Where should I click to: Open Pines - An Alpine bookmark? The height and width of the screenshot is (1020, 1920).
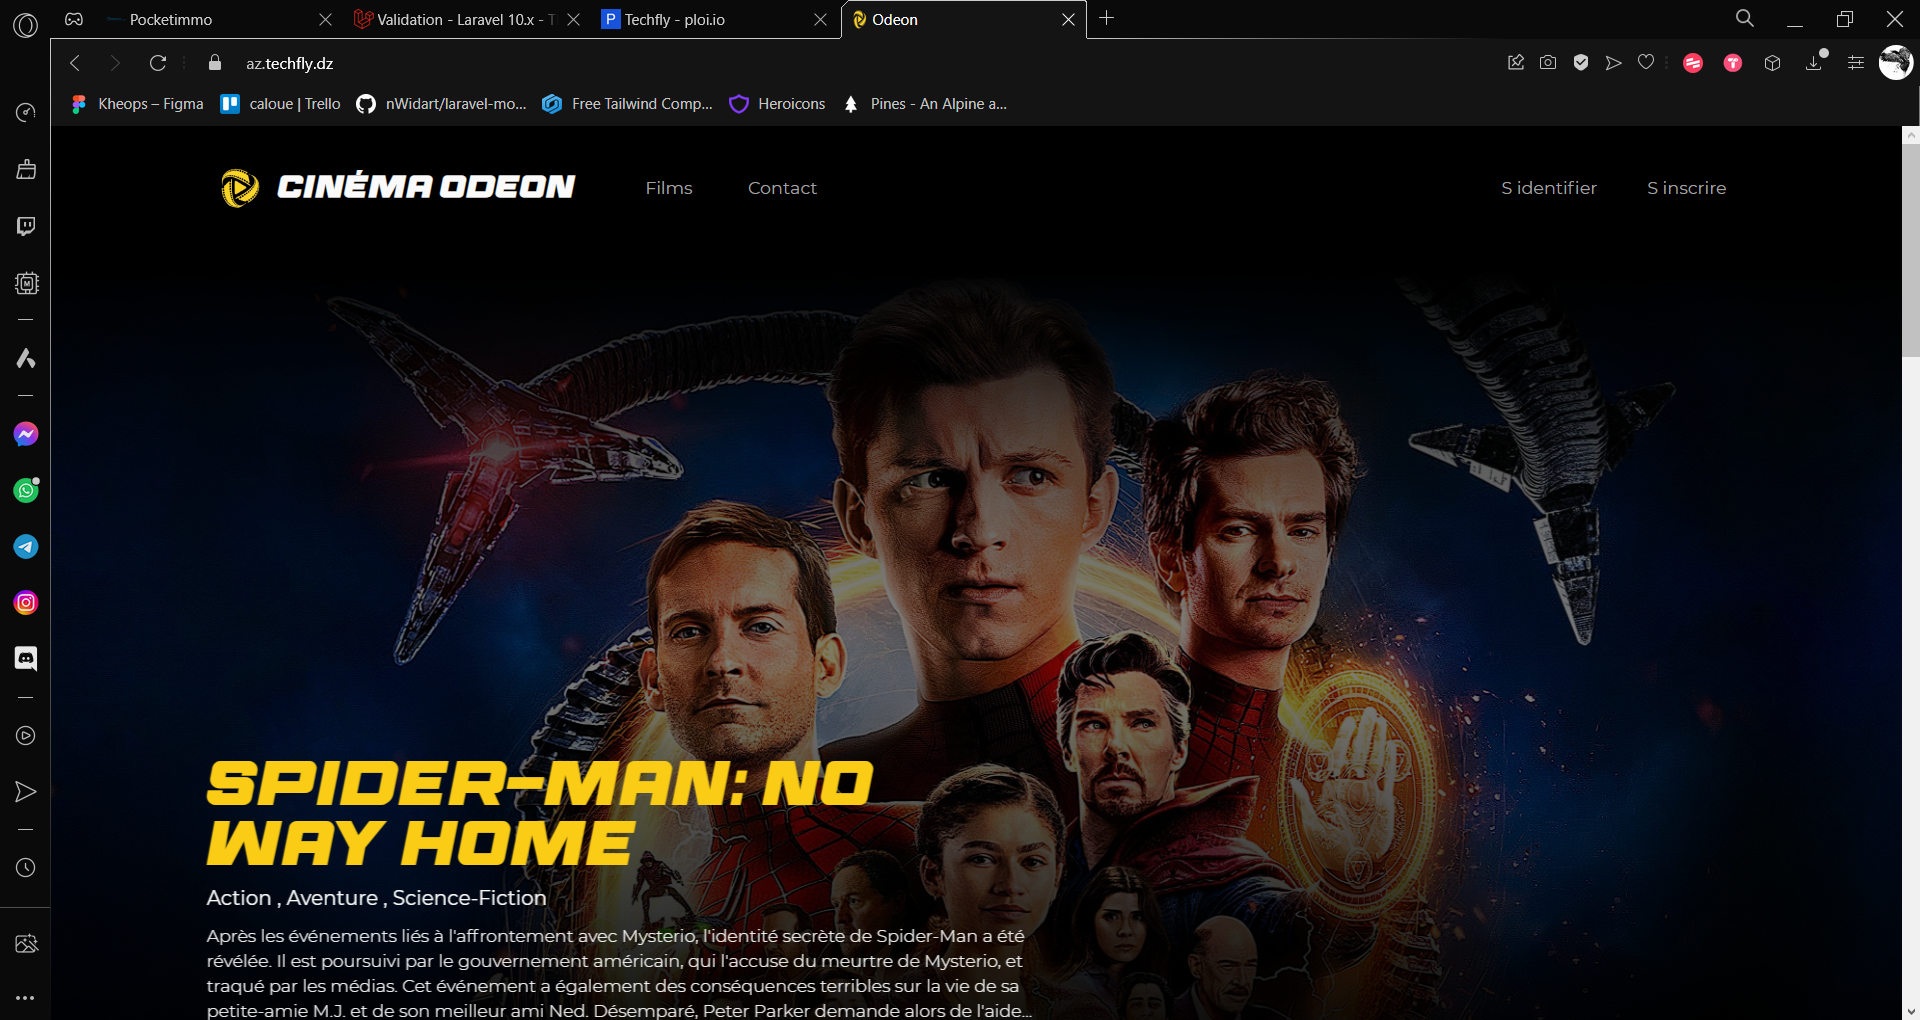[x=925, y=104]
